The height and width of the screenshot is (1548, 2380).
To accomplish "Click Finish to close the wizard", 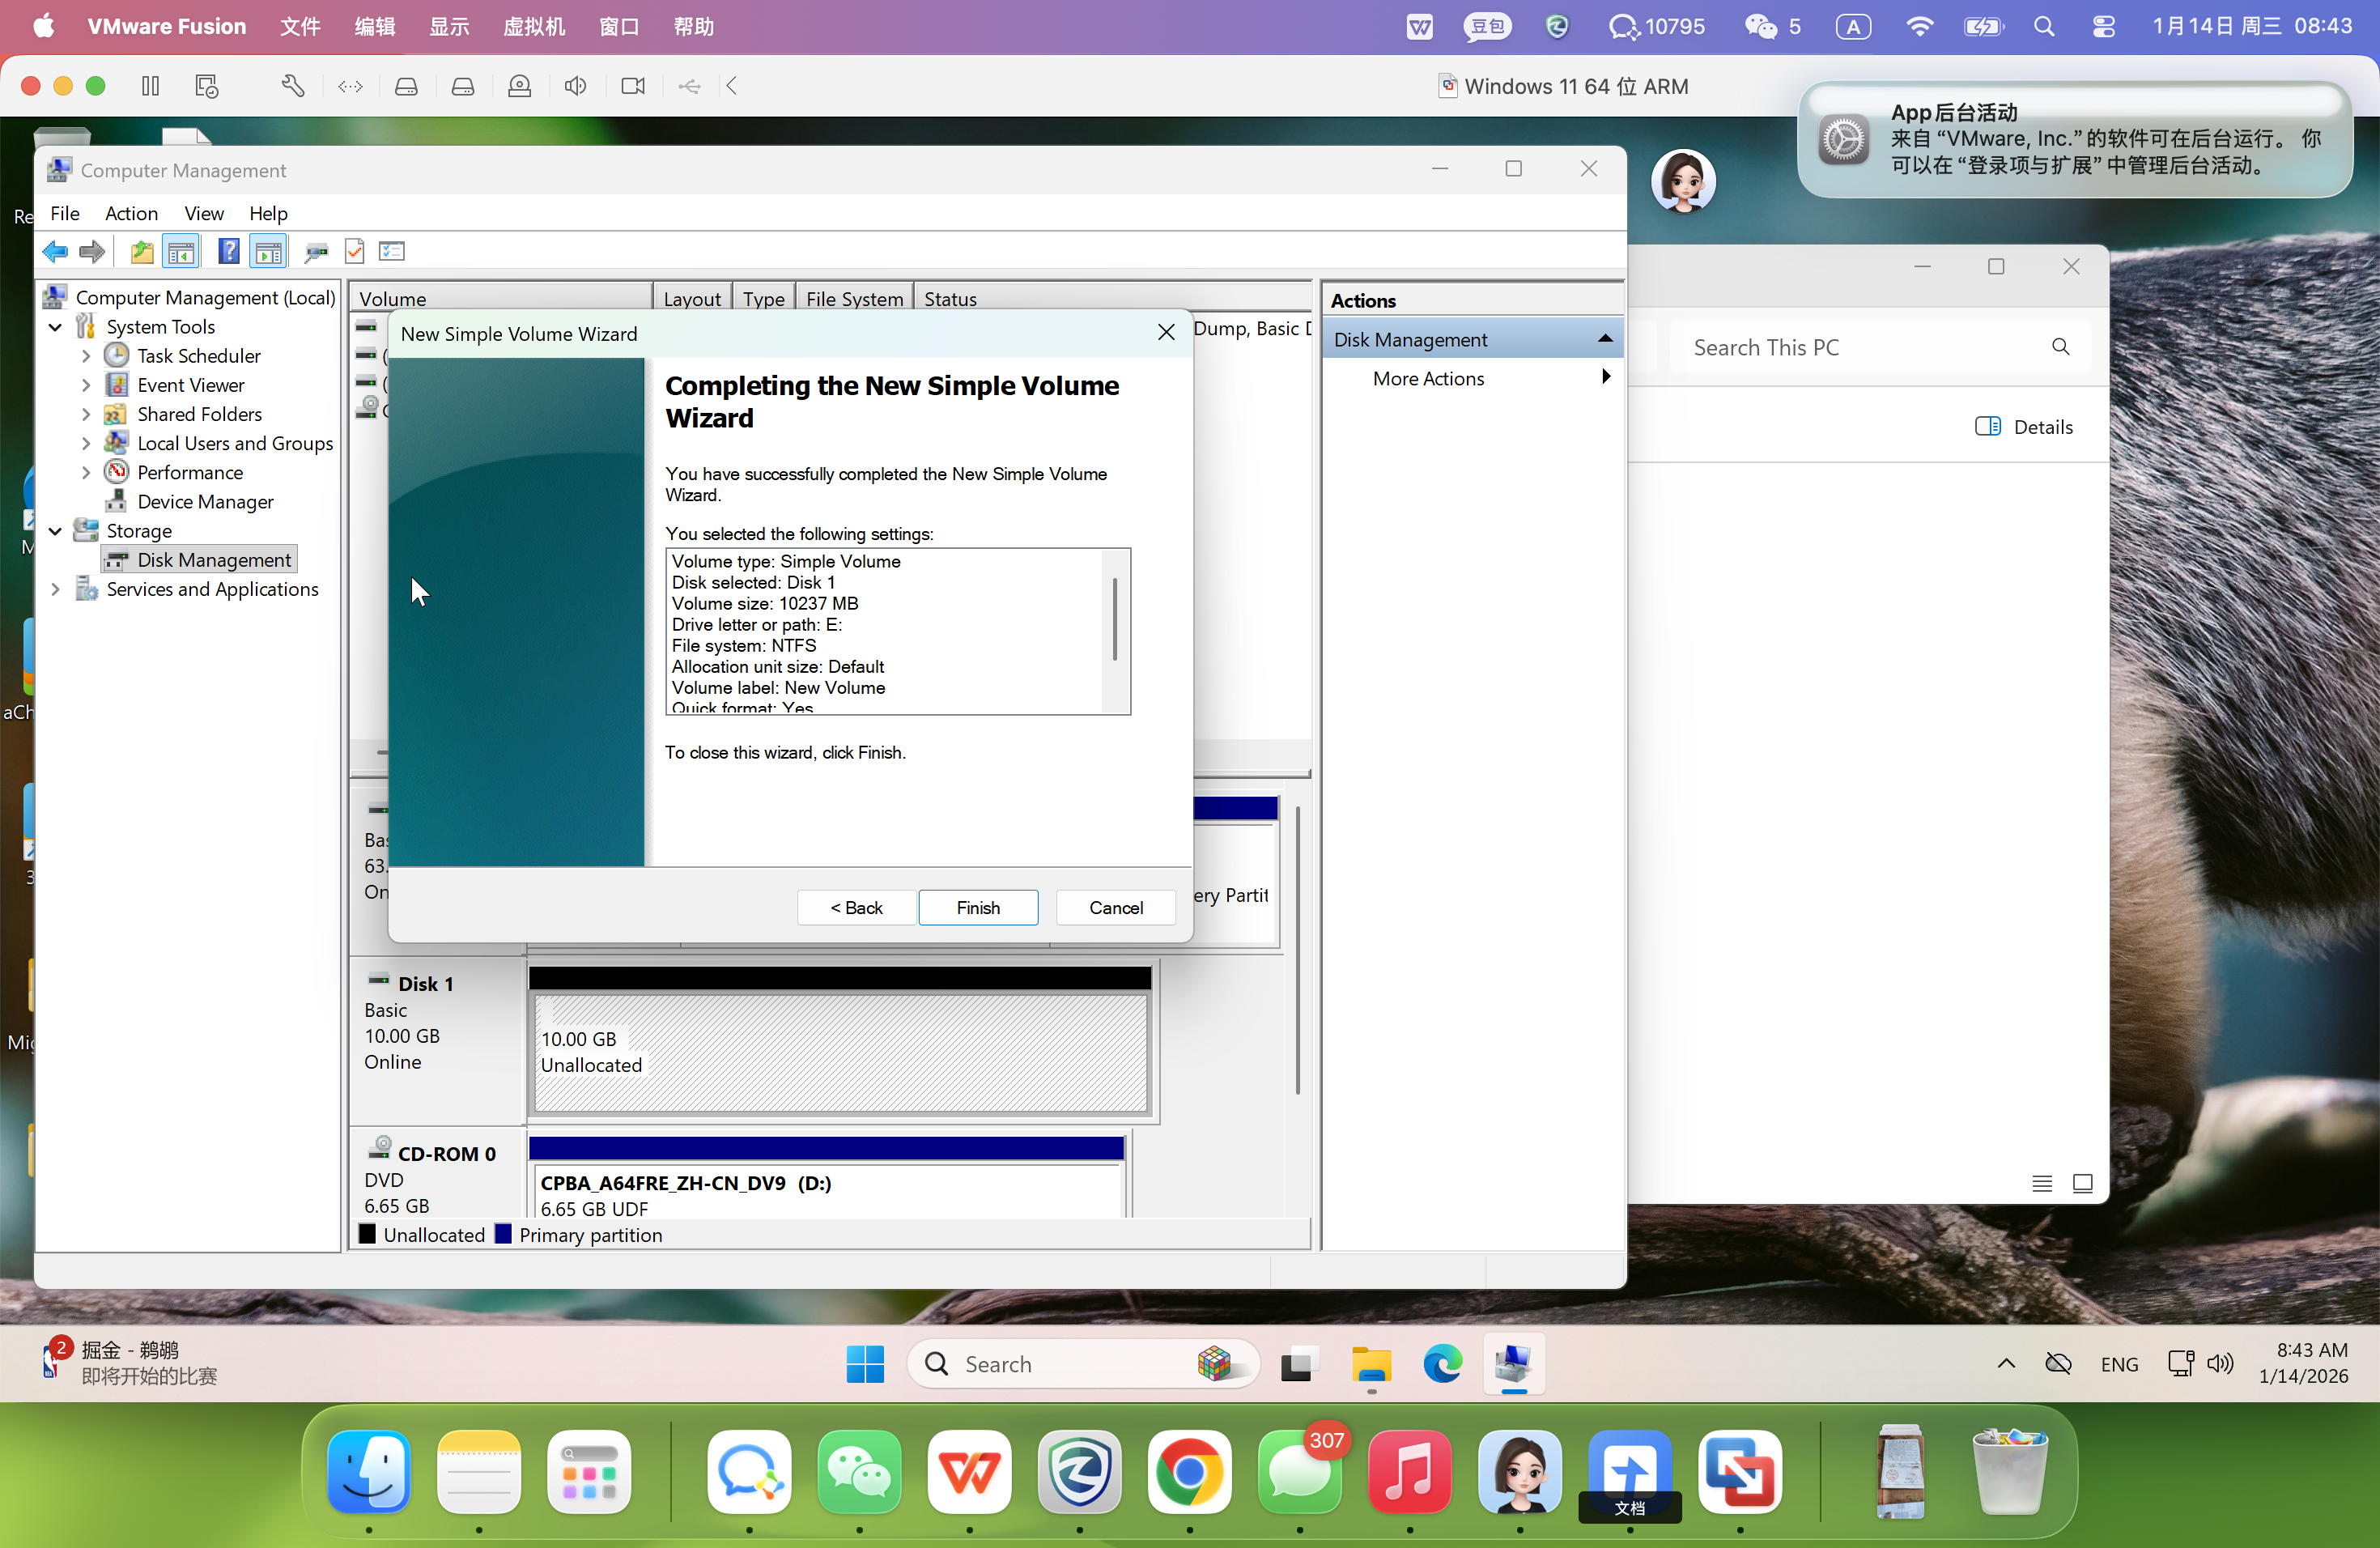I will pyautogui.click(x=978, y=907).
